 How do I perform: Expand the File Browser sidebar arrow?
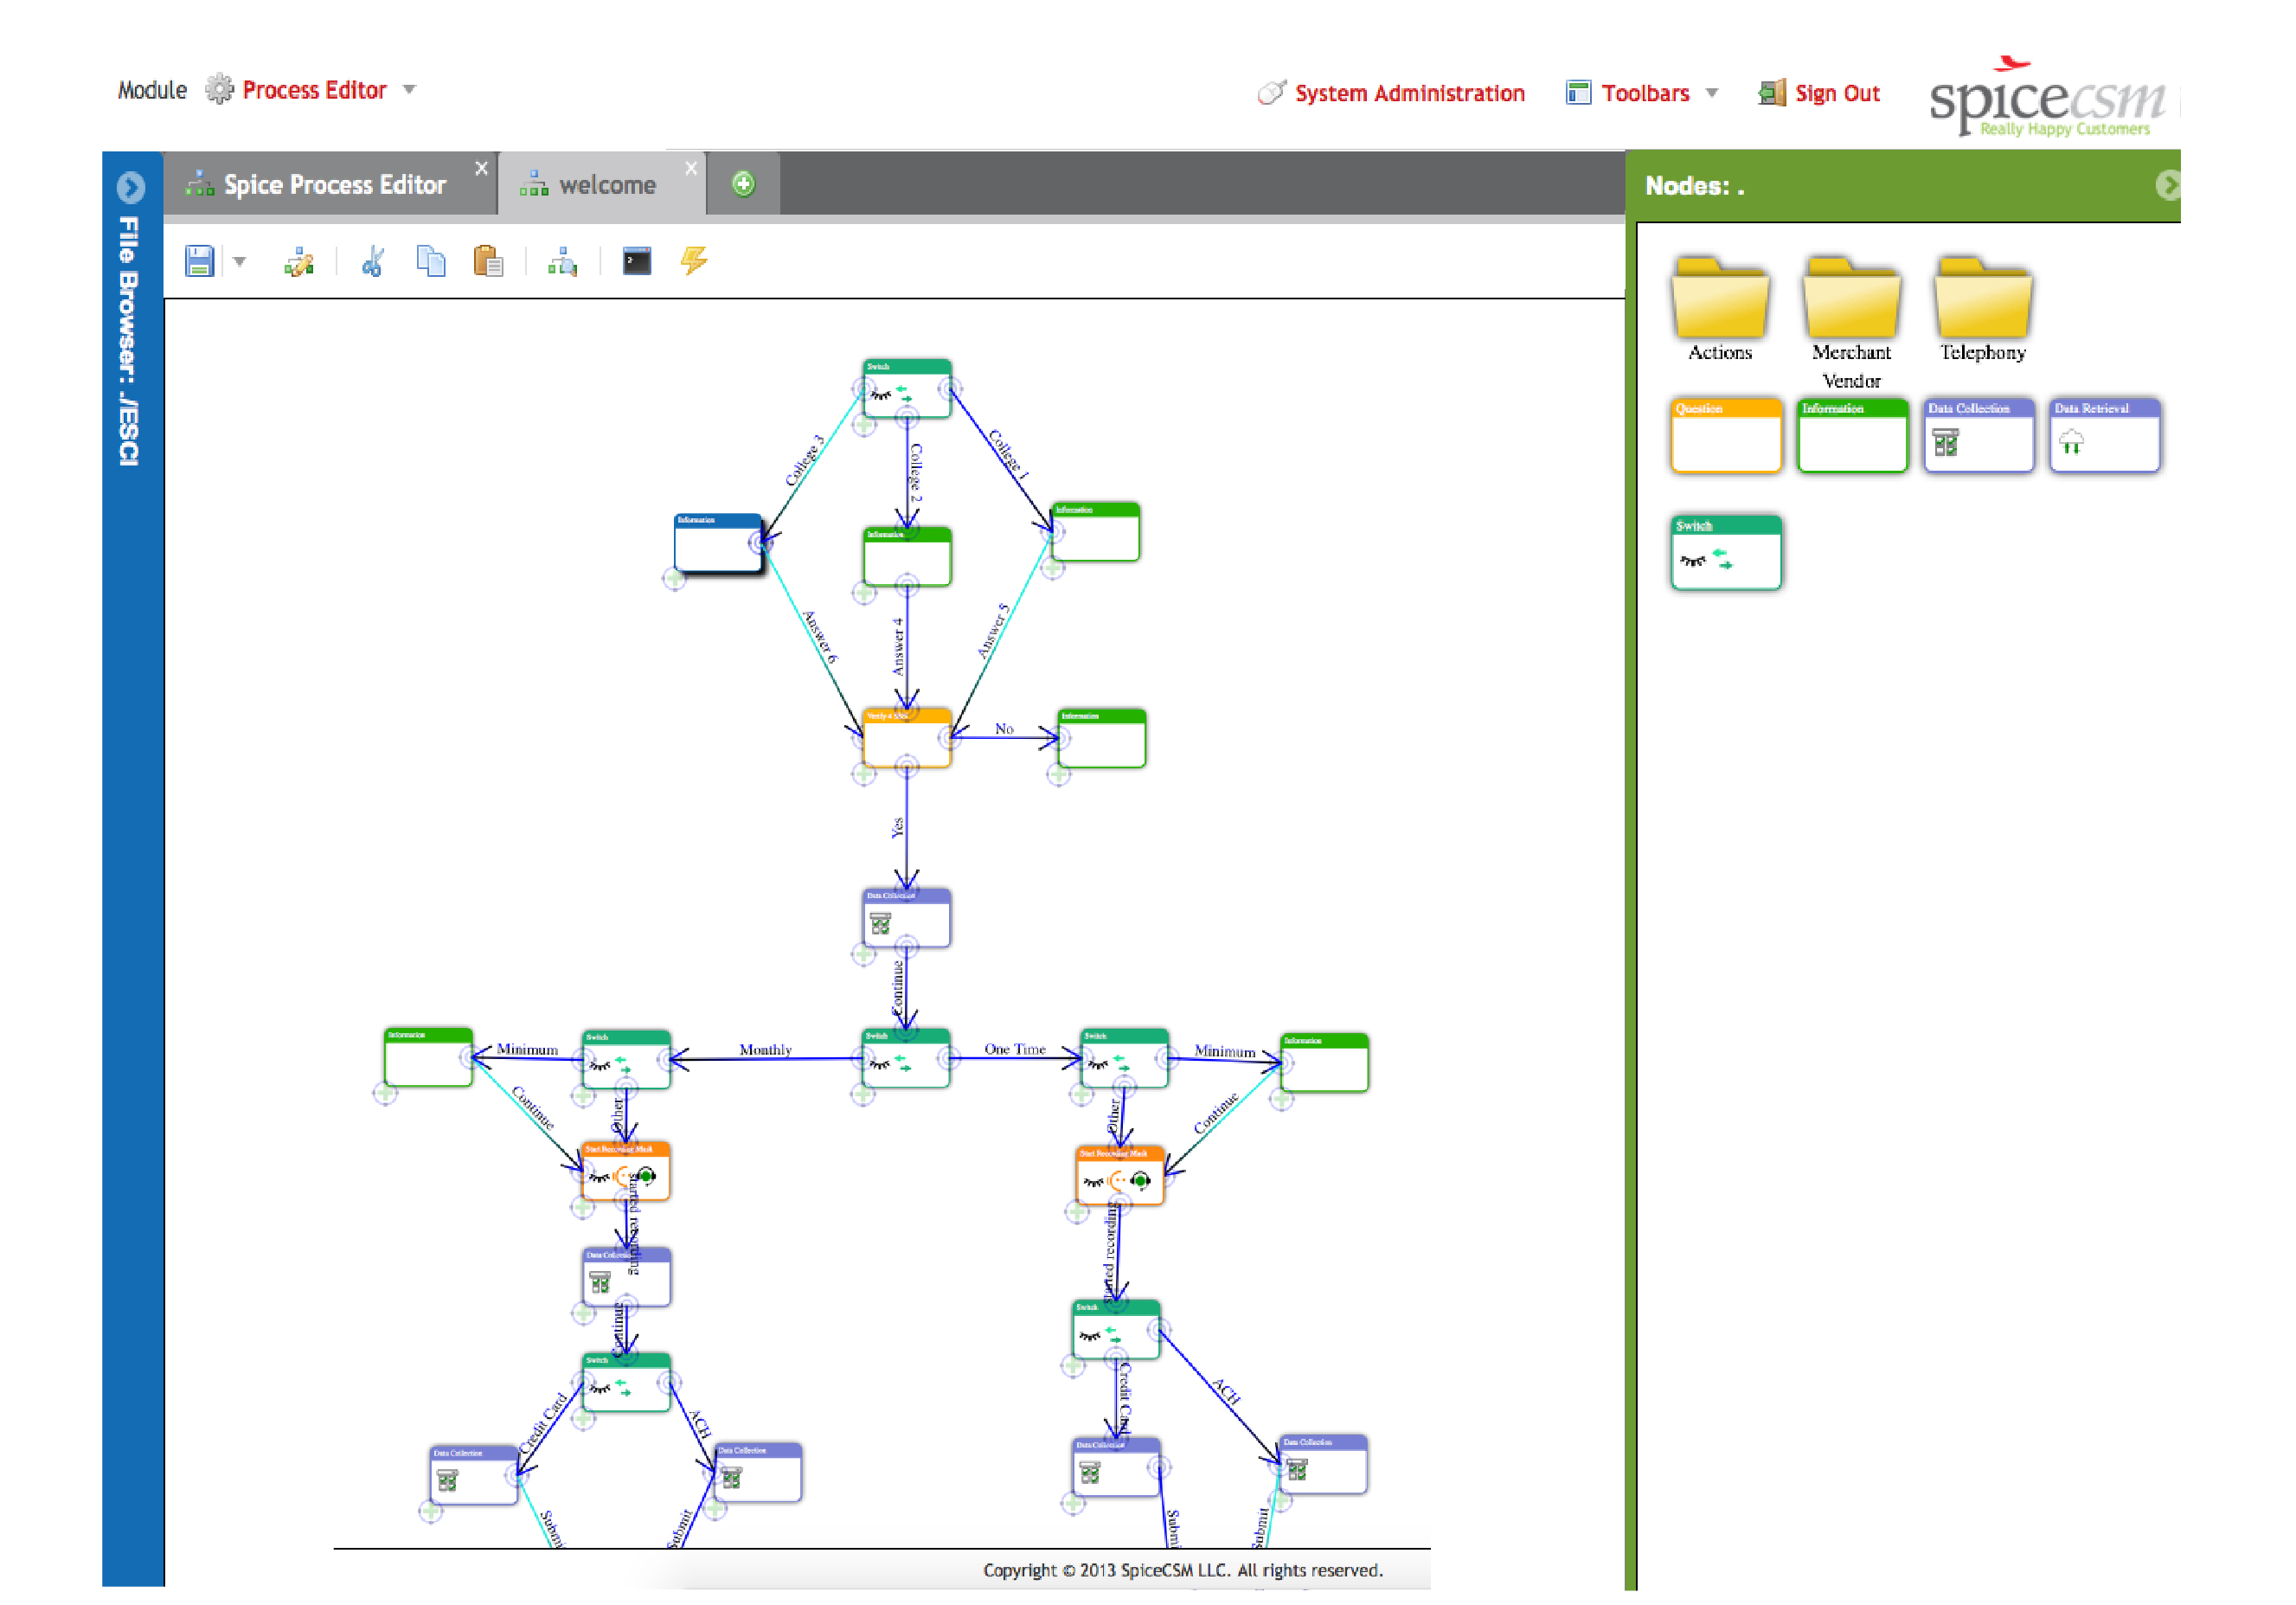[128, 185]
